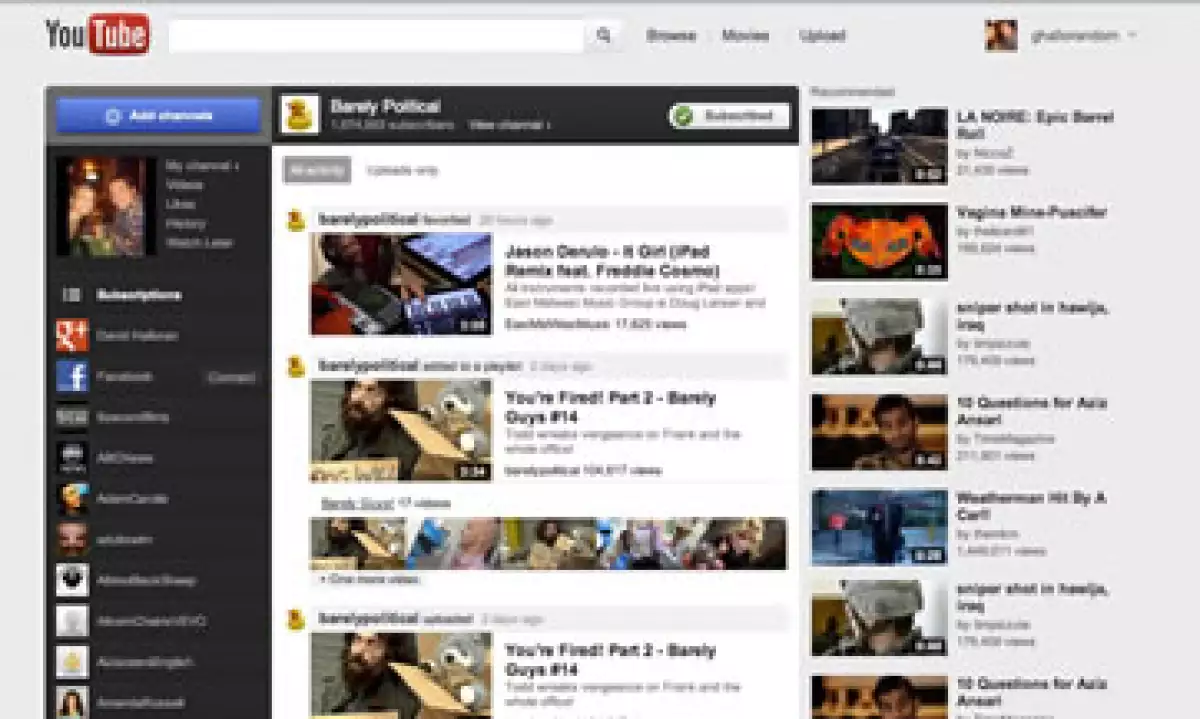The height and width of the screenshot is (719, 1200).
Task: Click the Barely Political duck avatar
Action: (300, 115)
